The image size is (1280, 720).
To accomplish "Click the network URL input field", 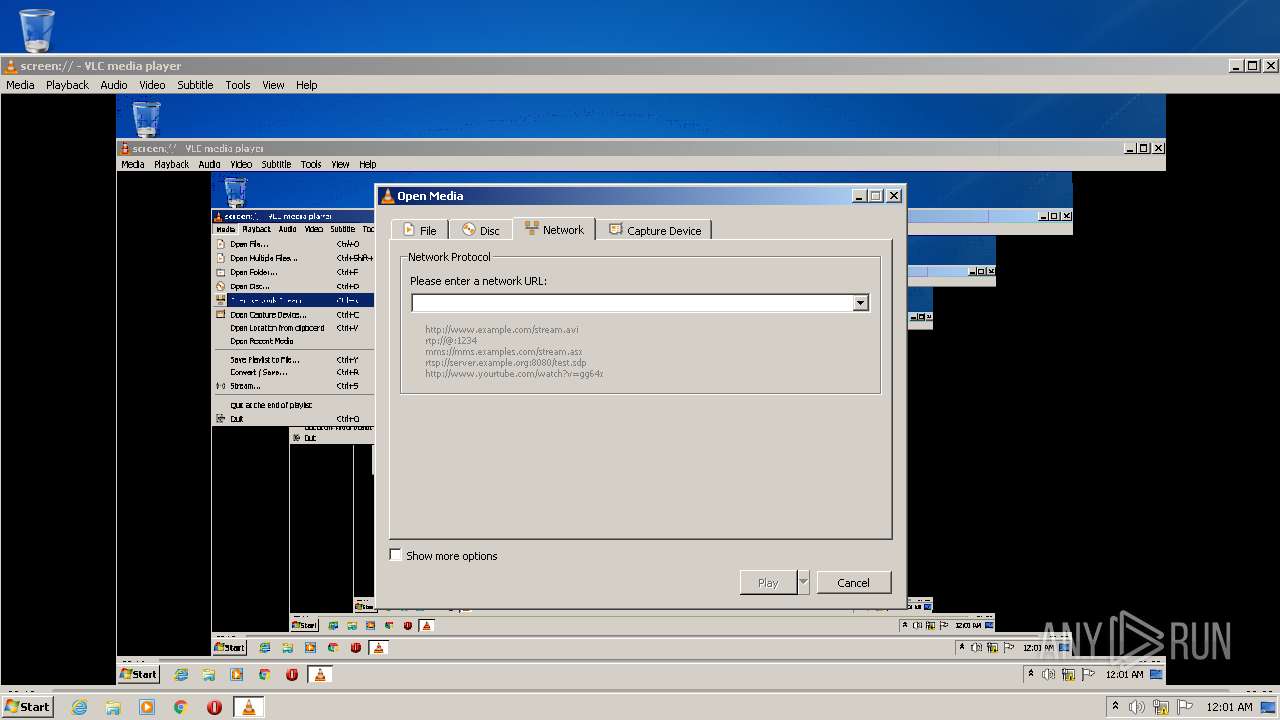I will [x=632, y=303].
